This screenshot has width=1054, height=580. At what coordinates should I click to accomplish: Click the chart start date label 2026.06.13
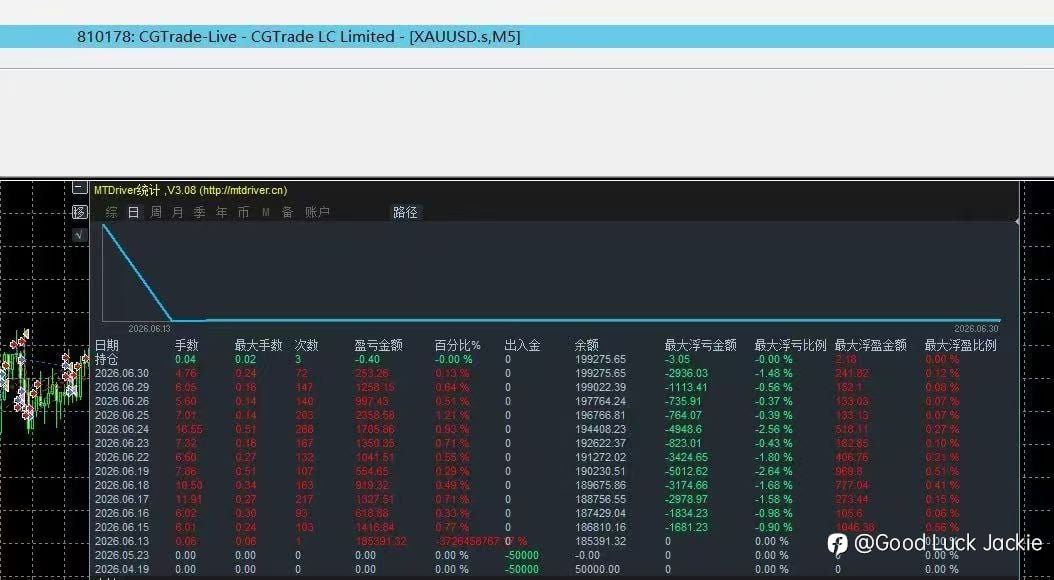pos(149,329)
